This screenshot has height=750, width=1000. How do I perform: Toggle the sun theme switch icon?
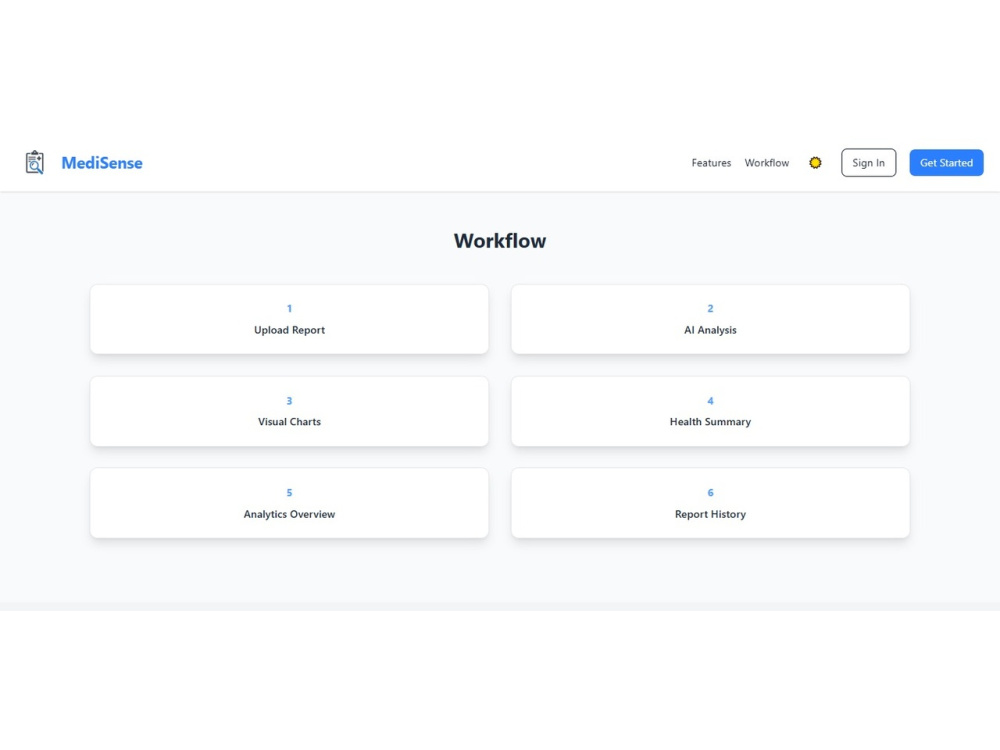[x=815, y=163]
